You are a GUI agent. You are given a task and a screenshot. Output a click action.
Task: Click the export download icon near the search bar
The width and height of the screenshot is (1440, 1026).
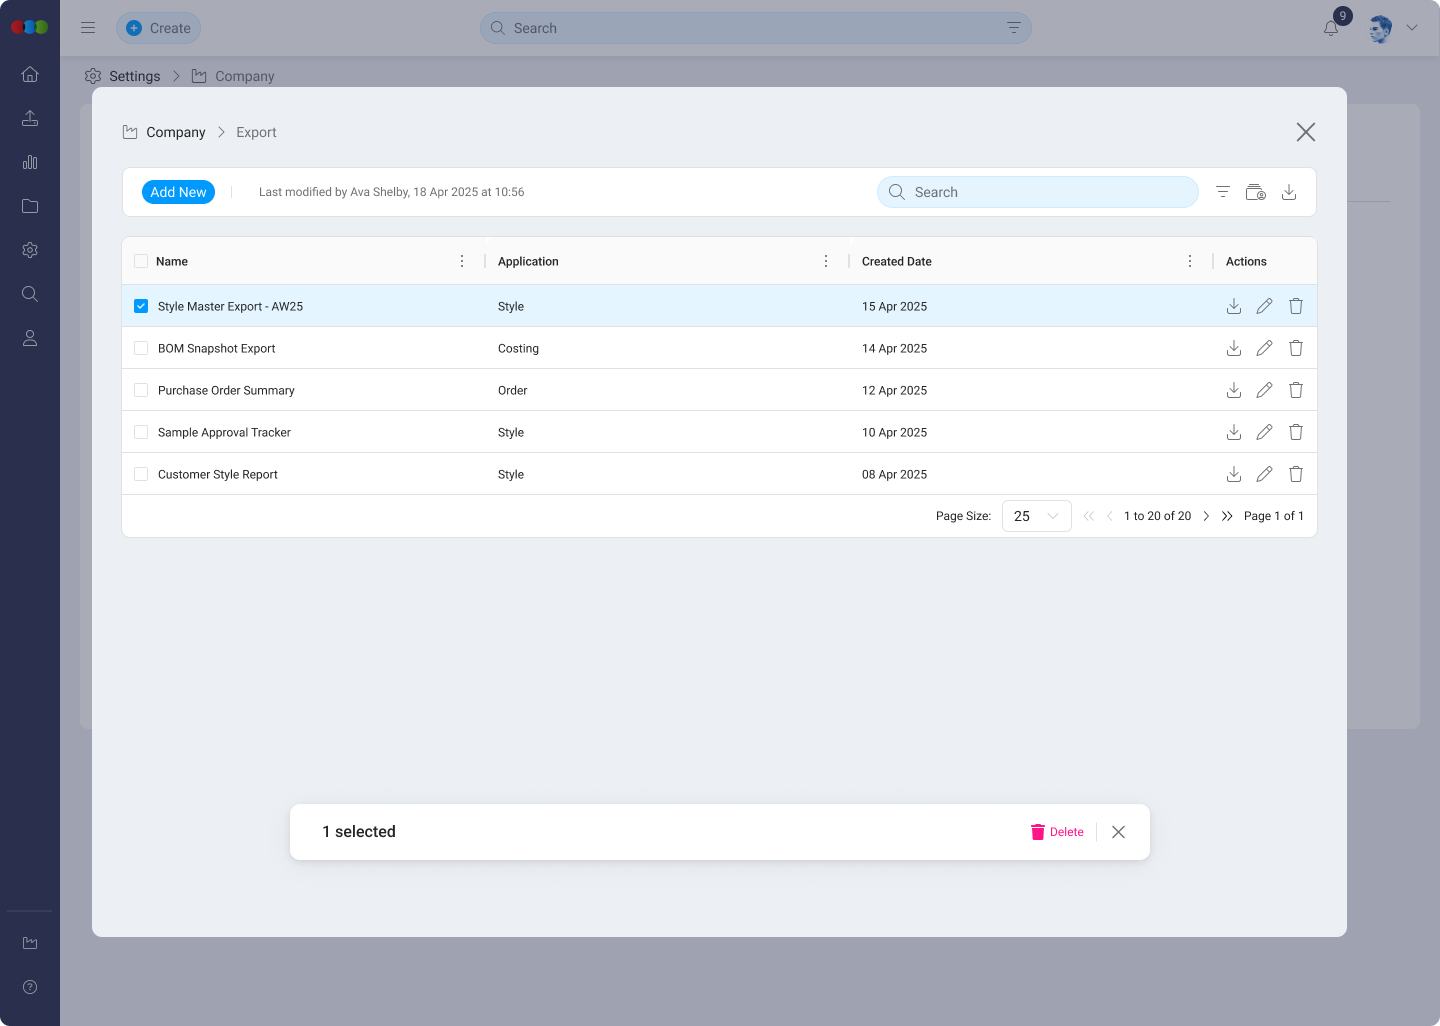1289,191
